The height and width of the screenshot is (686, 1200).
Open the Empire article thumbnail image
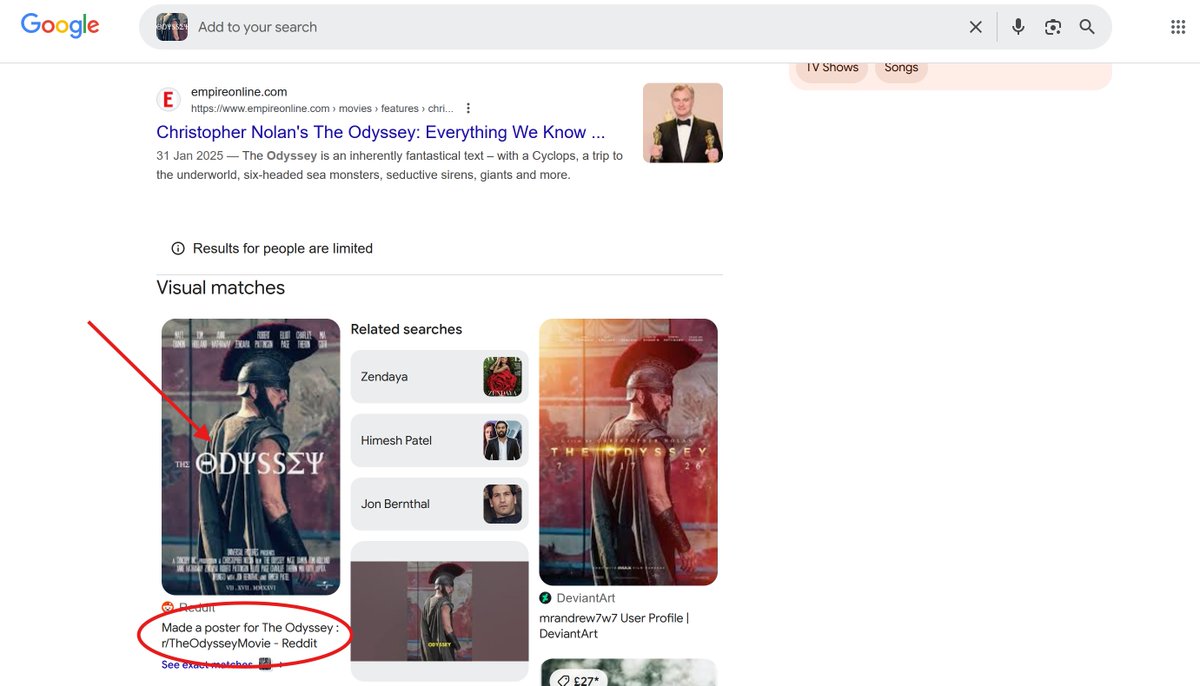[x=683, y=123]
